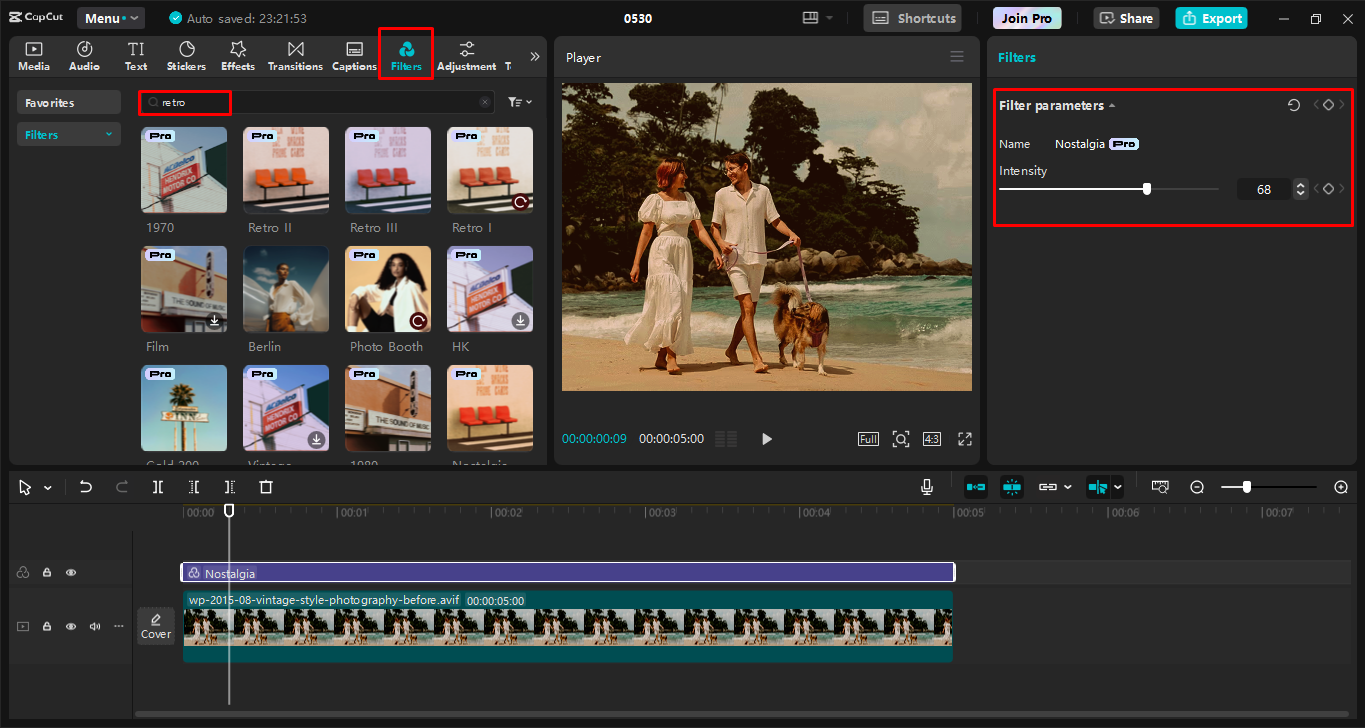Enter fullscreen preview in the Player
Image resolution: width=1365 pixels, height=728 pixels.
(965, 438)
